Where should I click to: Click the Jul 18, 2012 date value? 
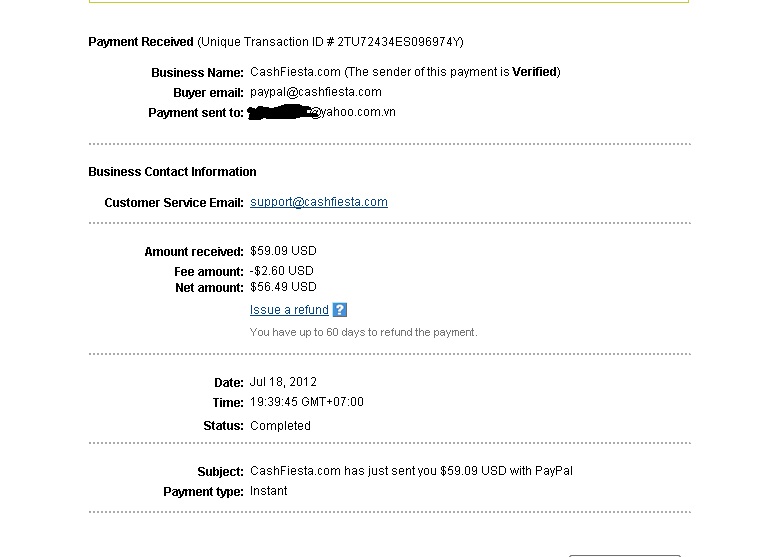point(283,382)
